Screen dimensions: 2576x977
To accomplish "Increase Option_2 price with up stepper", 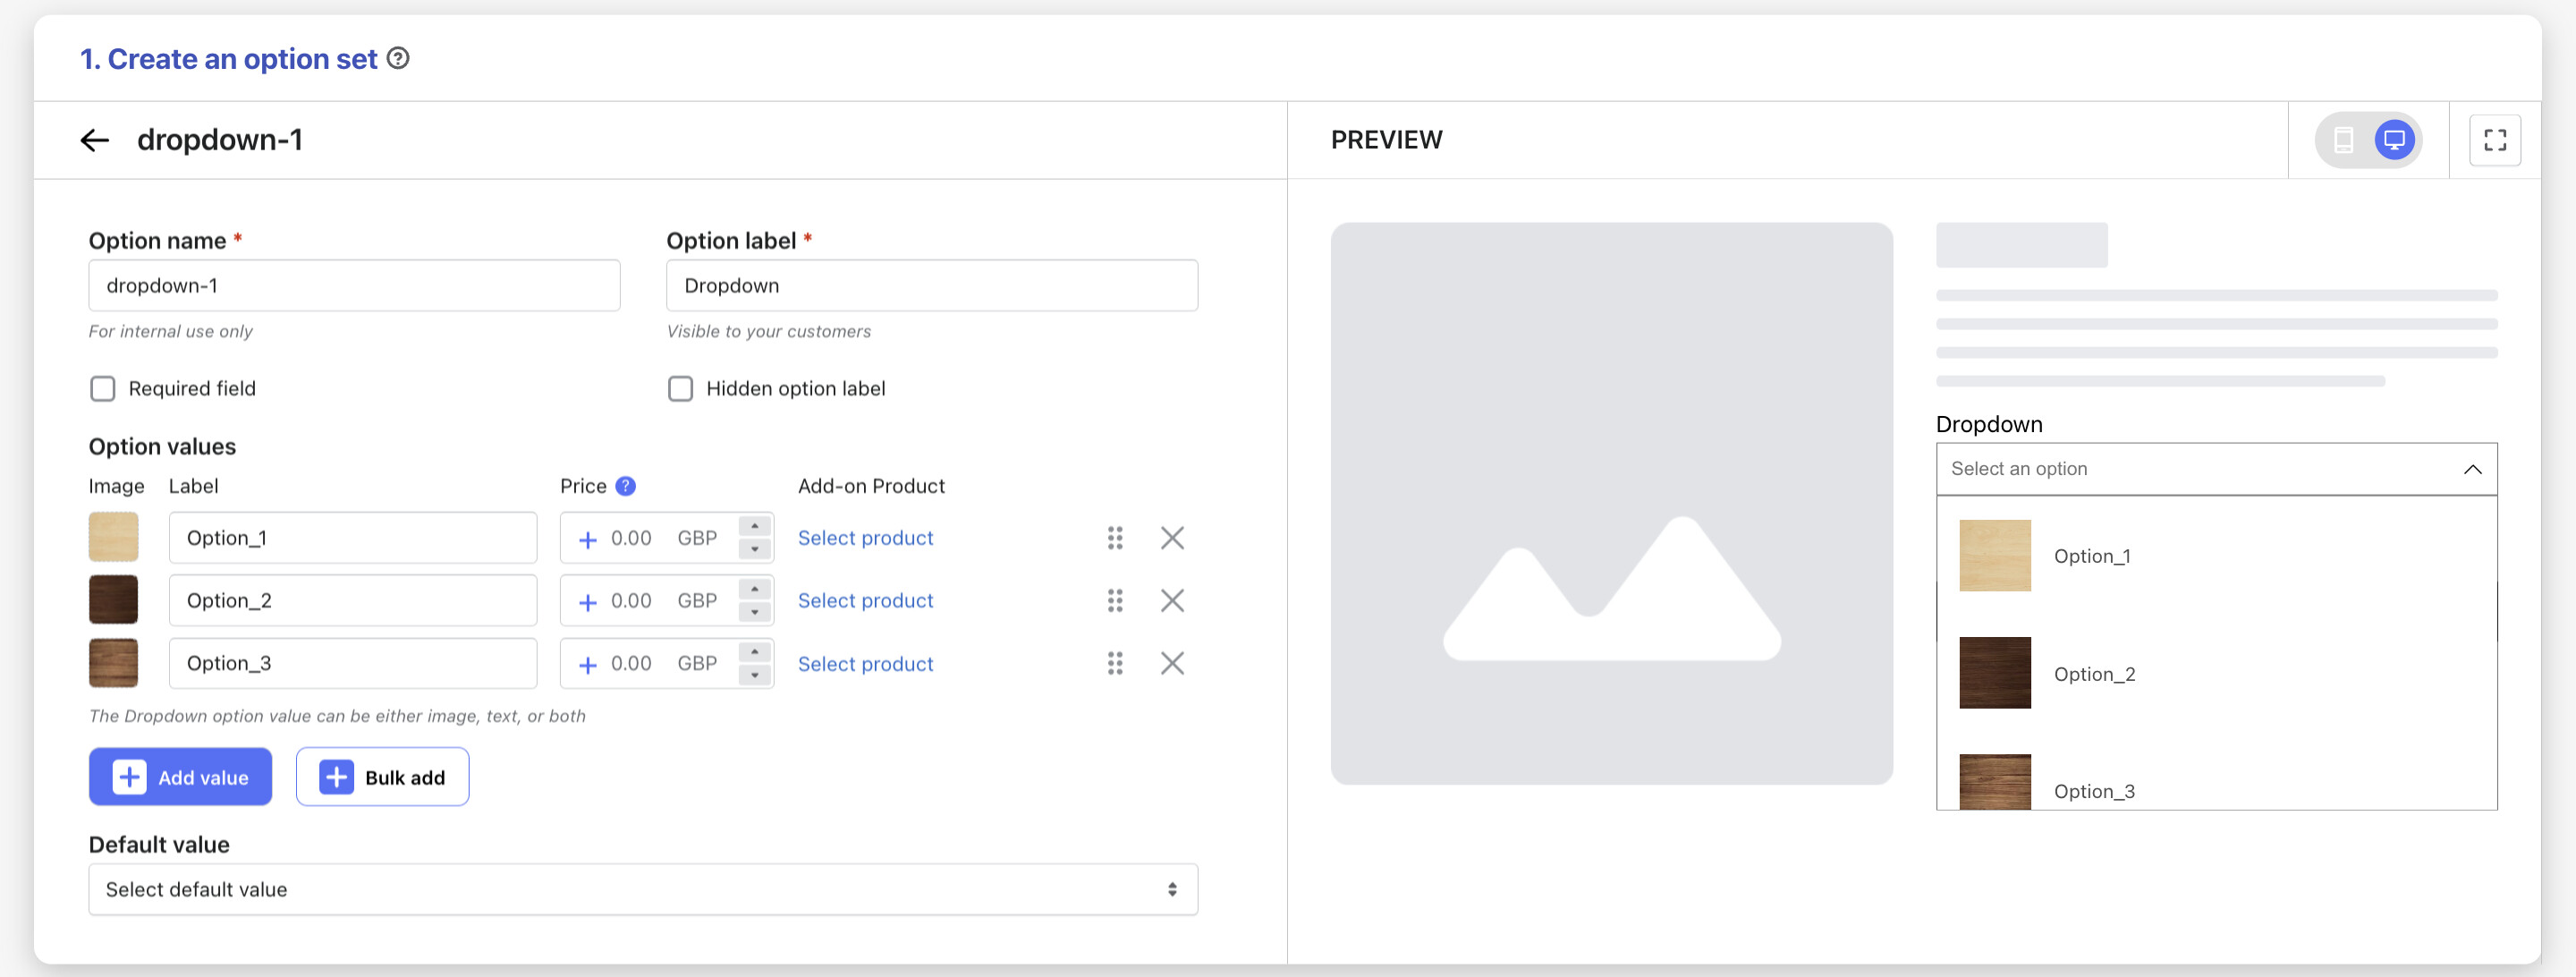I will coord(755,589).
